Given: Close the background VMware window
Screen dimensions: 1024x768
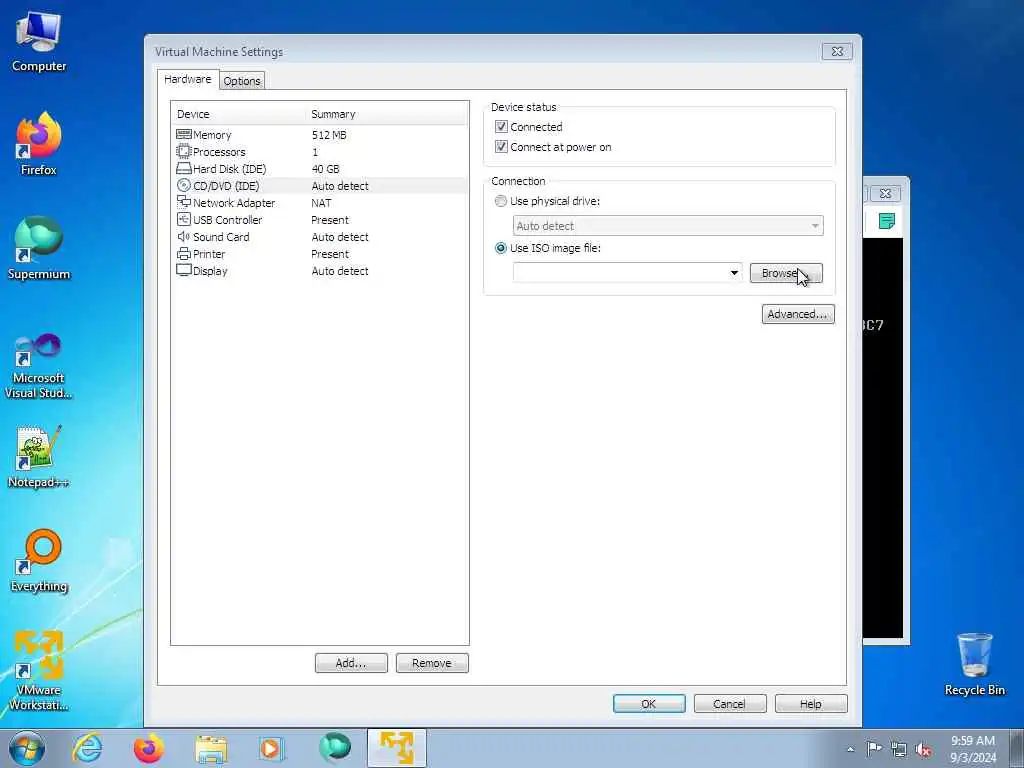Looking at the screenshot, I should [885, 193].
